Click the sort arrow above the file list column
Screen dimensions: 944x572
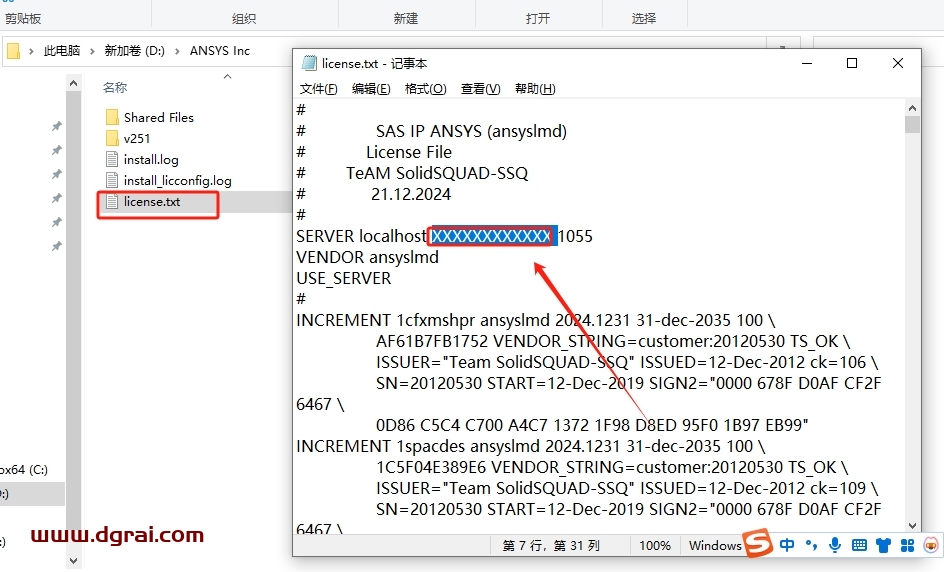228,76
